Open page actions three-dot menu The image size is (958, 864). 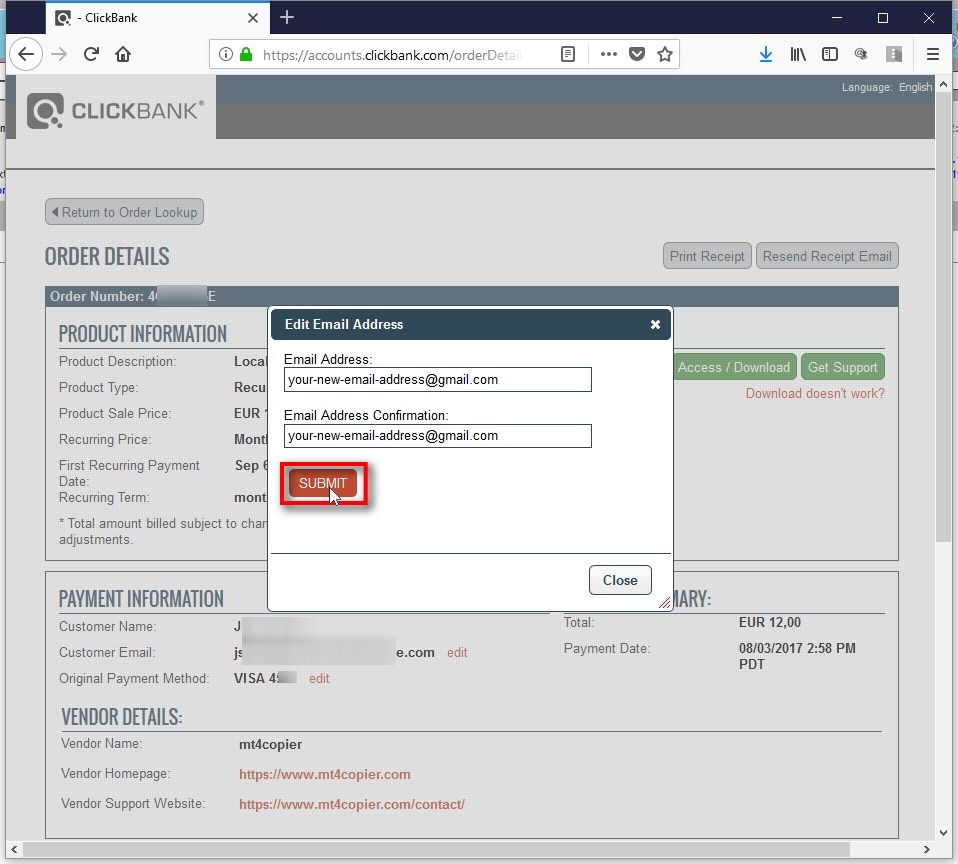pyautogui.click(x=609, y=54)
